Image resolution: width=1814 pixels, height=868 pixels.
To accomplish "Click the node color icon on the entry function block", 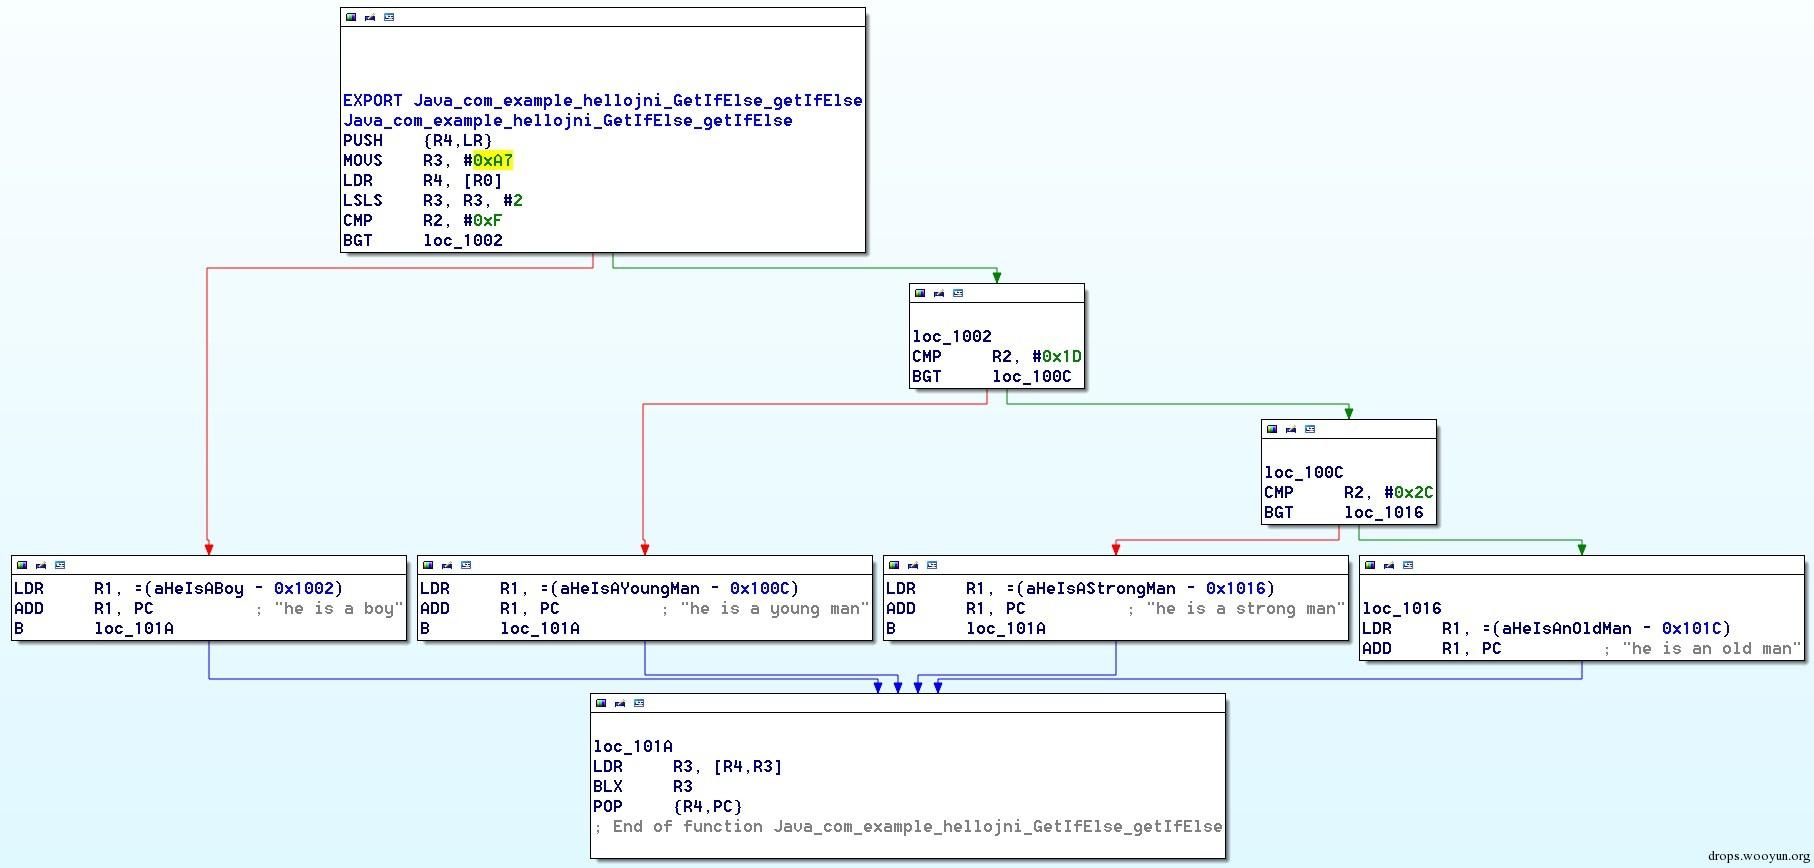I will pyautogui.click(x=351, y=17).
